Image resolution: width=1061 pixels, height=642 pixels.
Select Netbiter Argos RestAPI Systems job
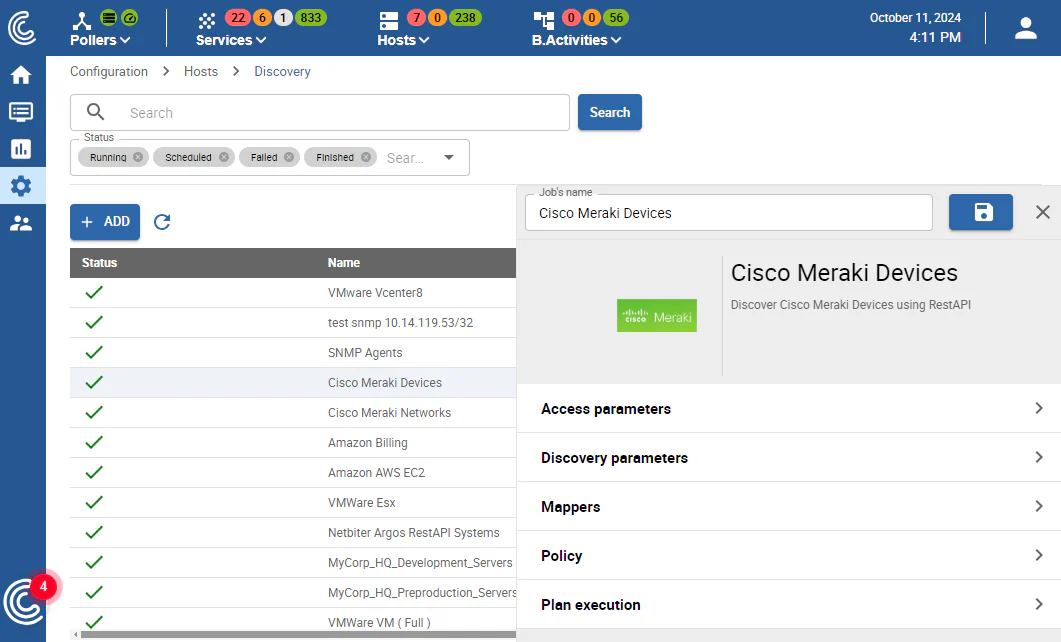click(x=293, y=532)
